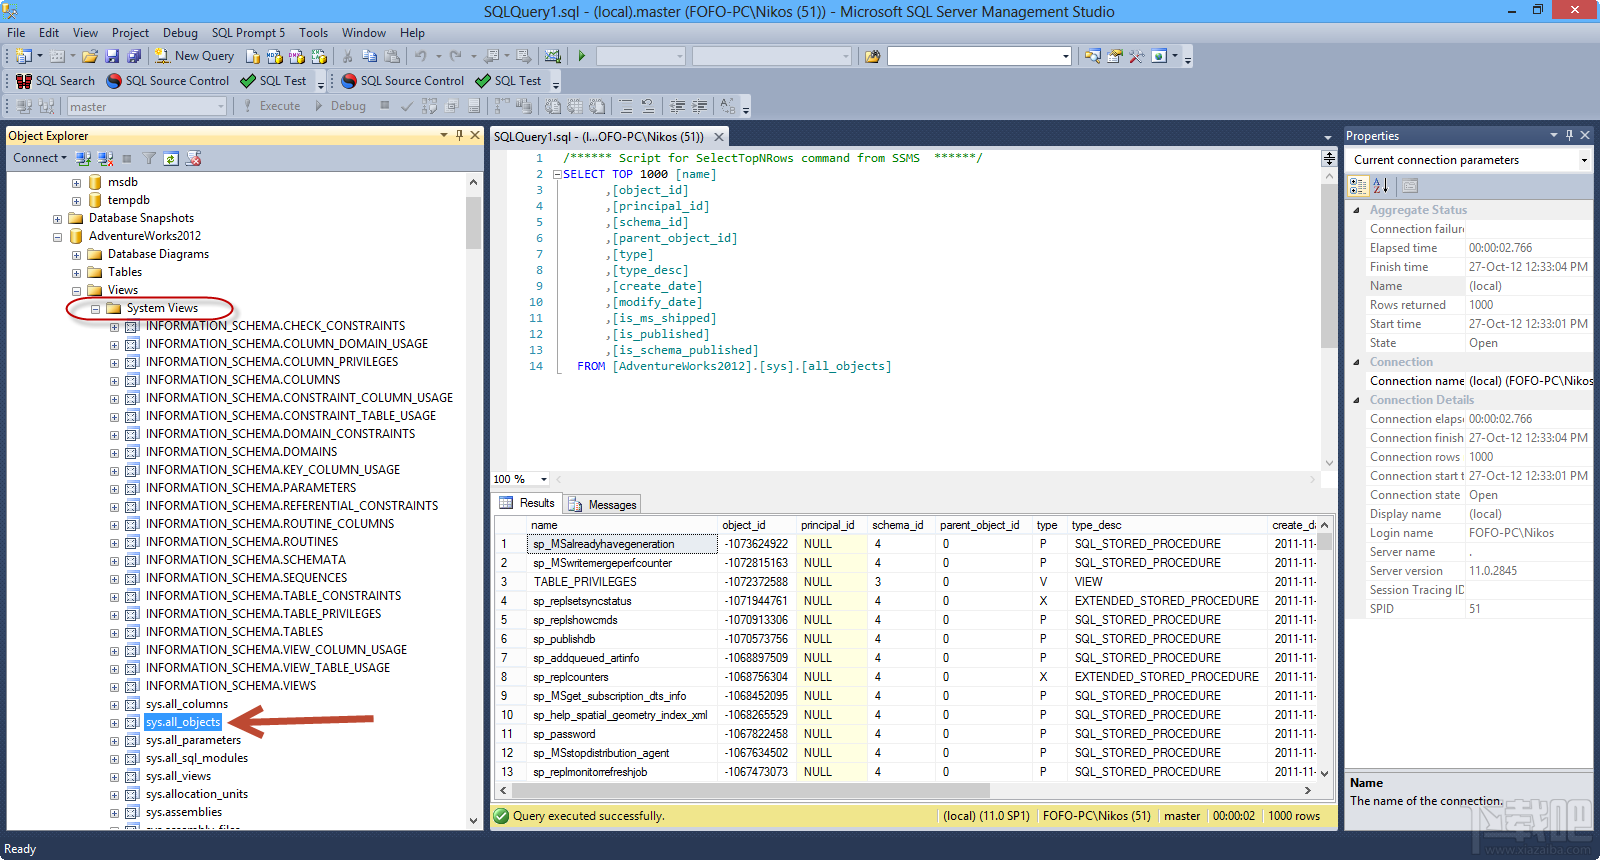
Task: Click the Analysis Services MDX Query icon
Action: (274, 56)
